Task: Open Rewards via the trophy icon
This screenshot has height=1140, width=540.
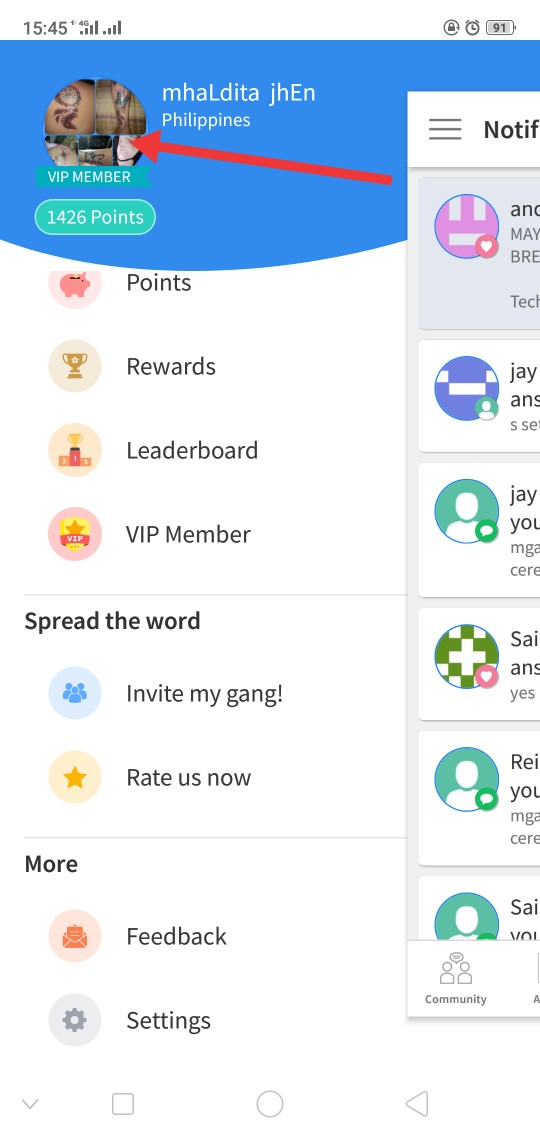Action: pos(74,366)
